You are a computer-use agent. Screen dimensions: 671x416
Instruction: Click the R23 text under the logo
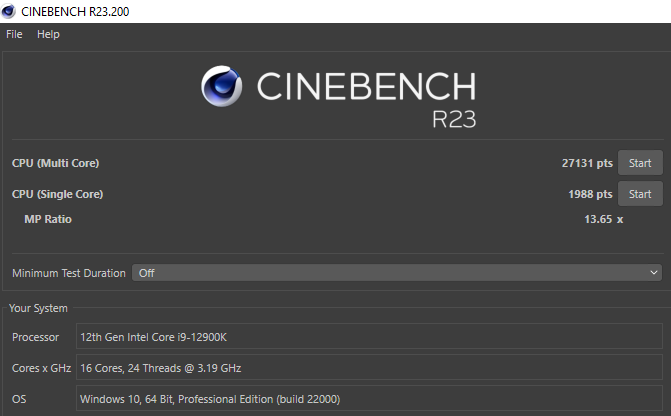[x=454, y=119]
